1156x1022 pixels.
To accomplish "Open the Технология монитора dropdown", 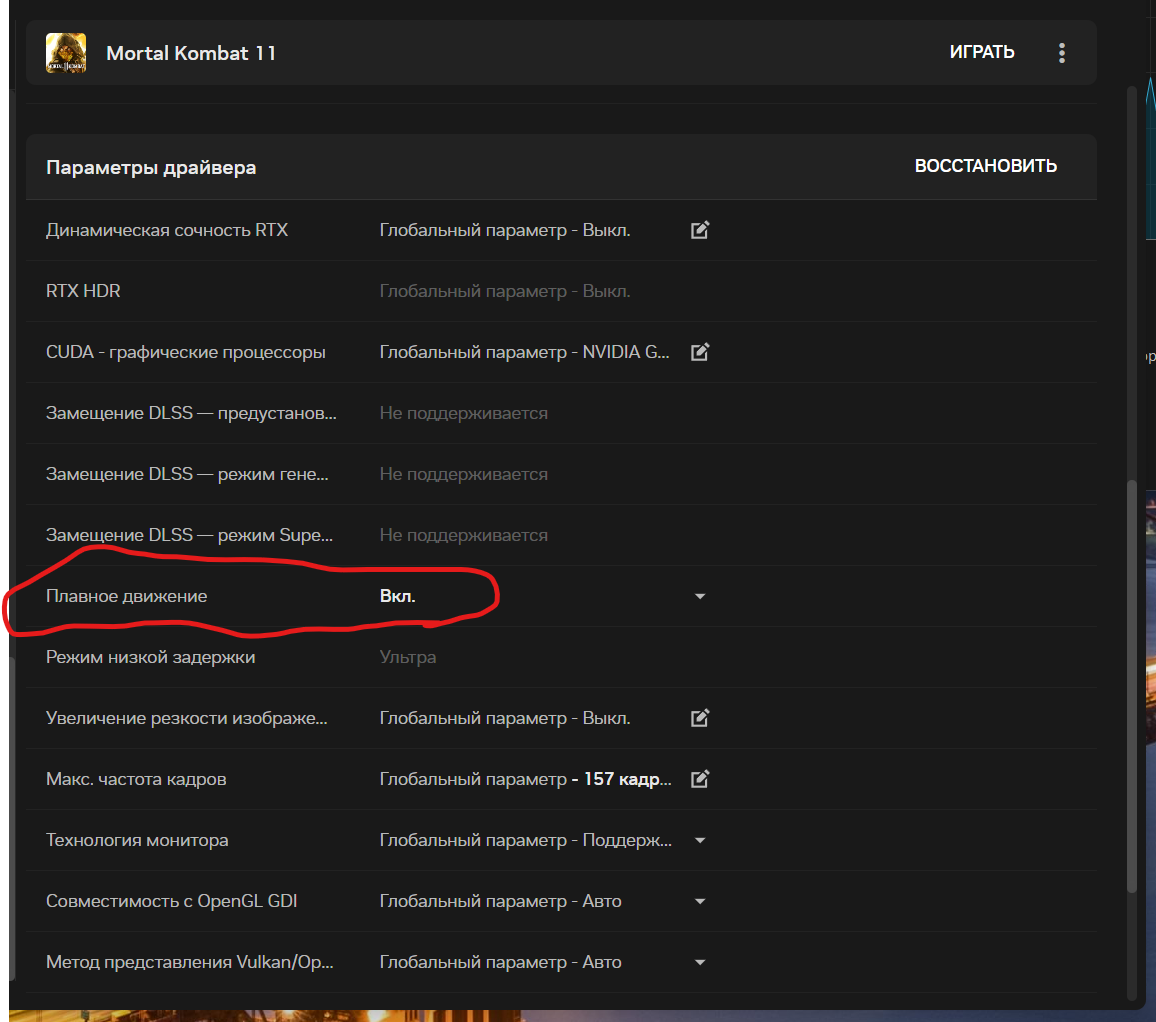I will tap(700, 840).
